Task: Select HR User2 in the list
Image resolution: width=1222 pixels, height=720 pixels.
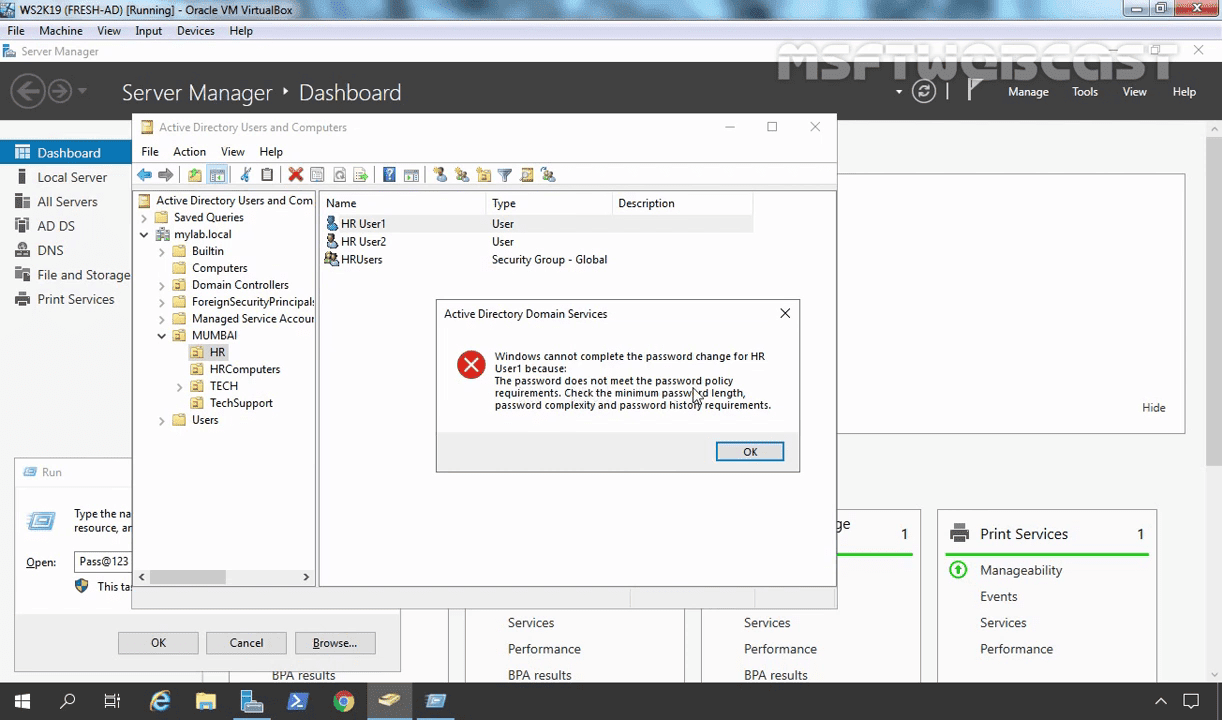Action: 363,242
